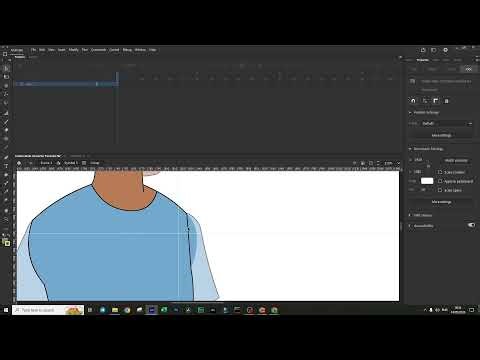The image size is (480, 360).
Task: Go to Symbol 1 in the edit bar
Action: (71, 163)
